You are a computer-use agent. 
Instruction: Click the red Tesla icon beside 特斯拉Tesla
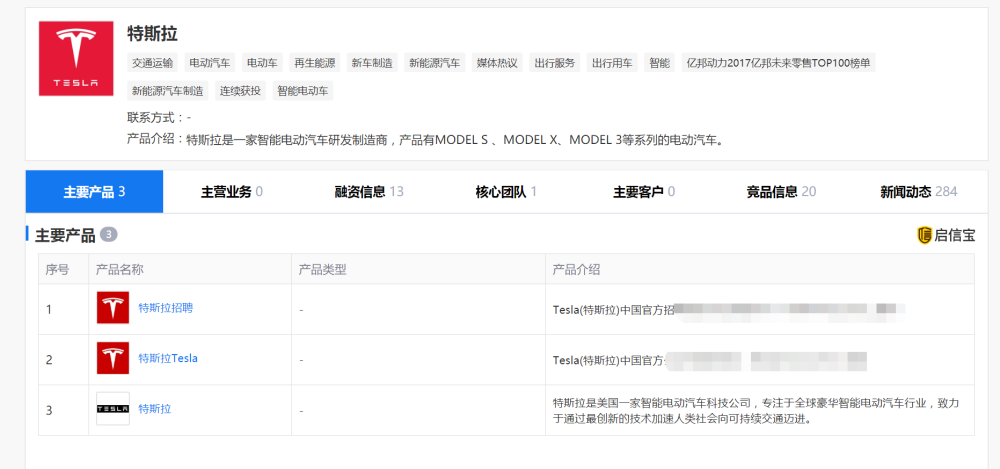coord(113,358)
